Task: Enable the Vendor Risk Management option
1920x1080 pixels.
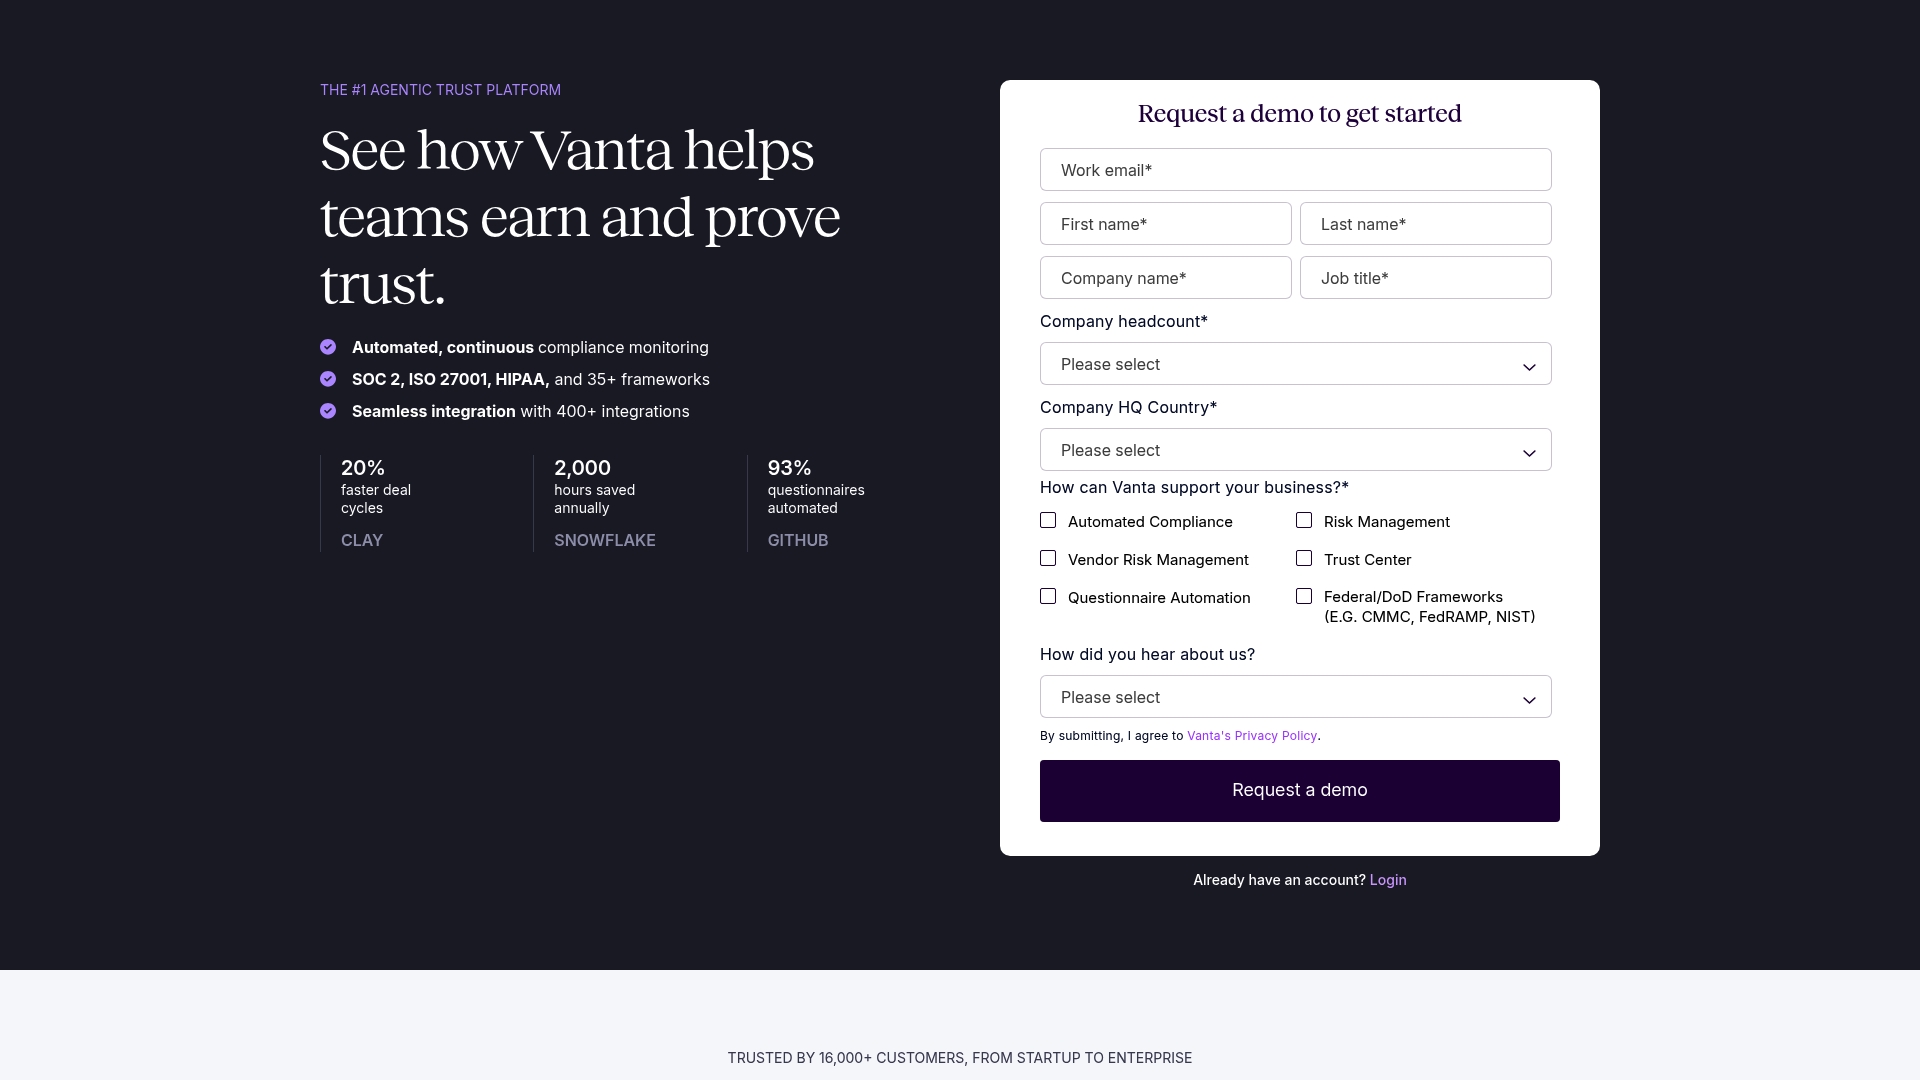Action: pos(1048,558)
